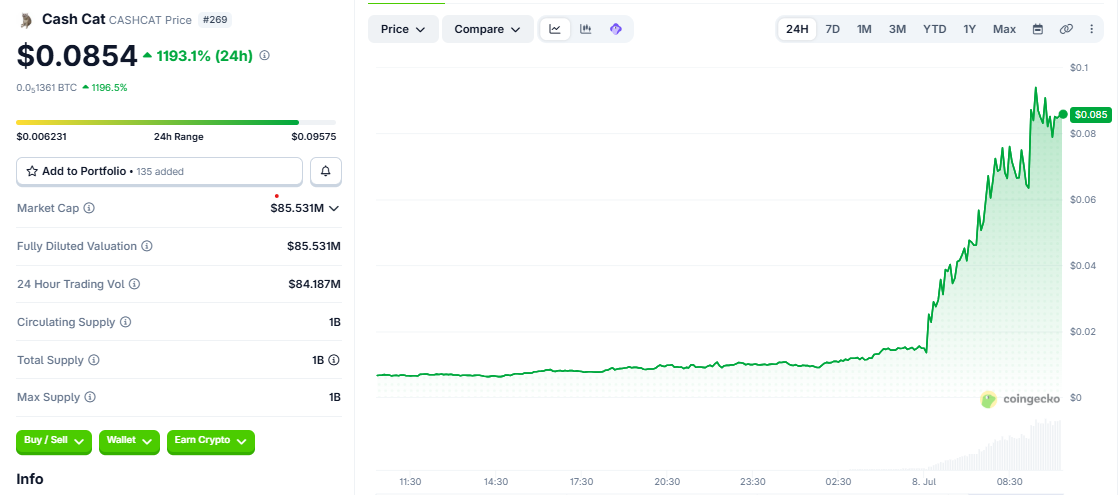This screenshot has width=1119, height=495.
Task: Switch to candlestick chart icon
Action: coord(585,29)
